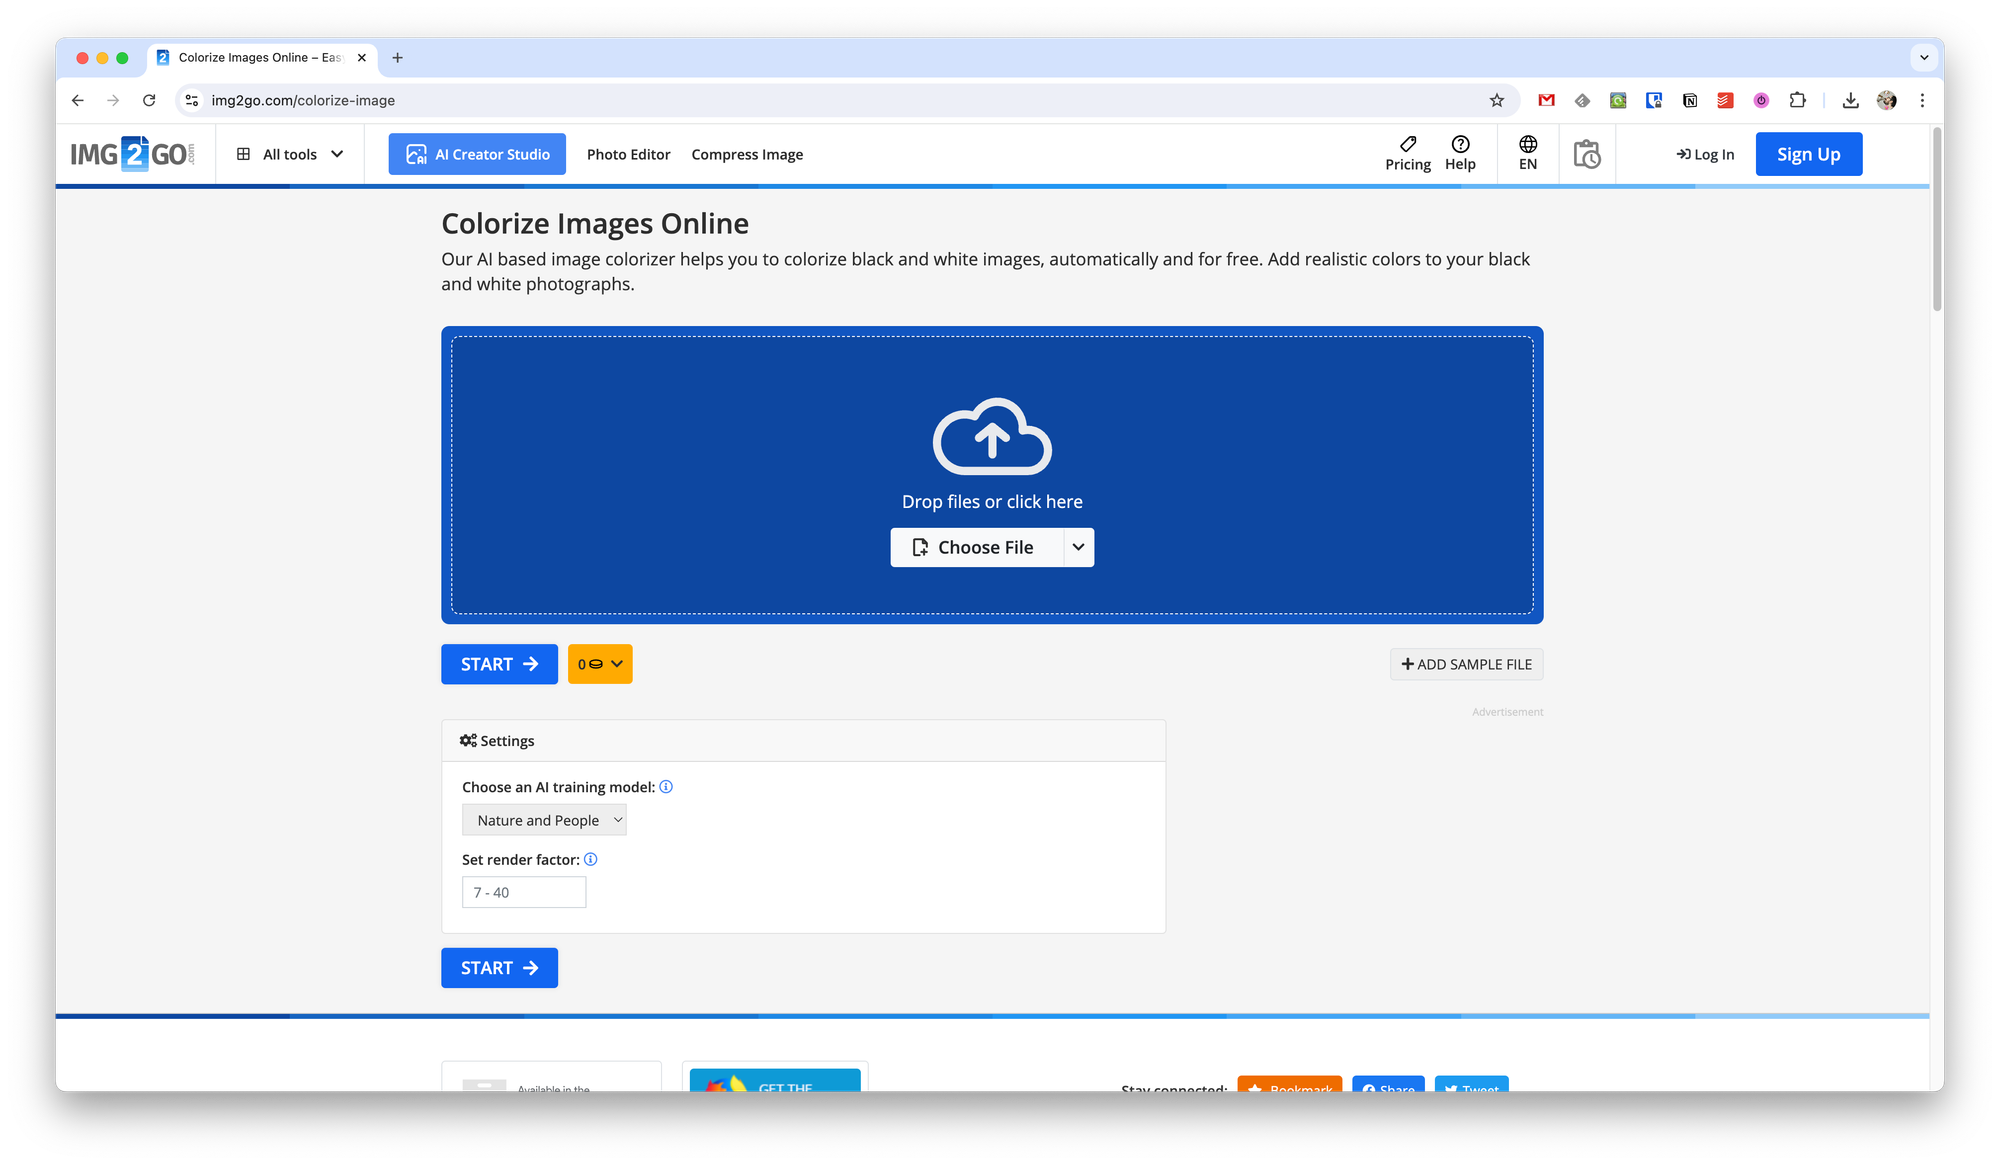Open the Help question mark icon
The image size is (2000, 1165).
[x=1460, y=144]
